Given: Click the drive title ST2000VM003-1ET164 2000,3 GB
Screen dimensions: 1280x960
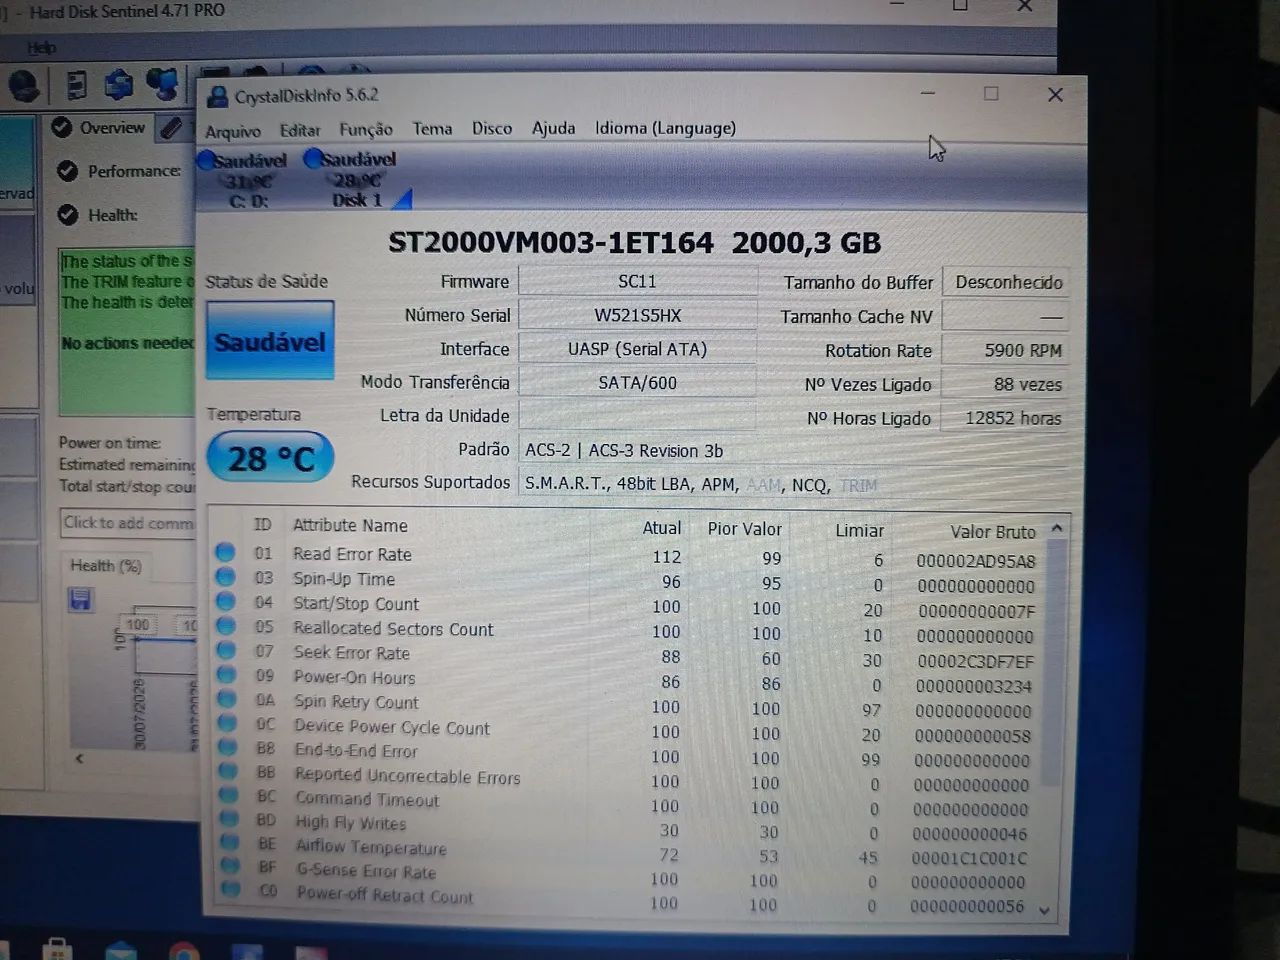Looking at the screenshot, I should (x=634, y=243).
